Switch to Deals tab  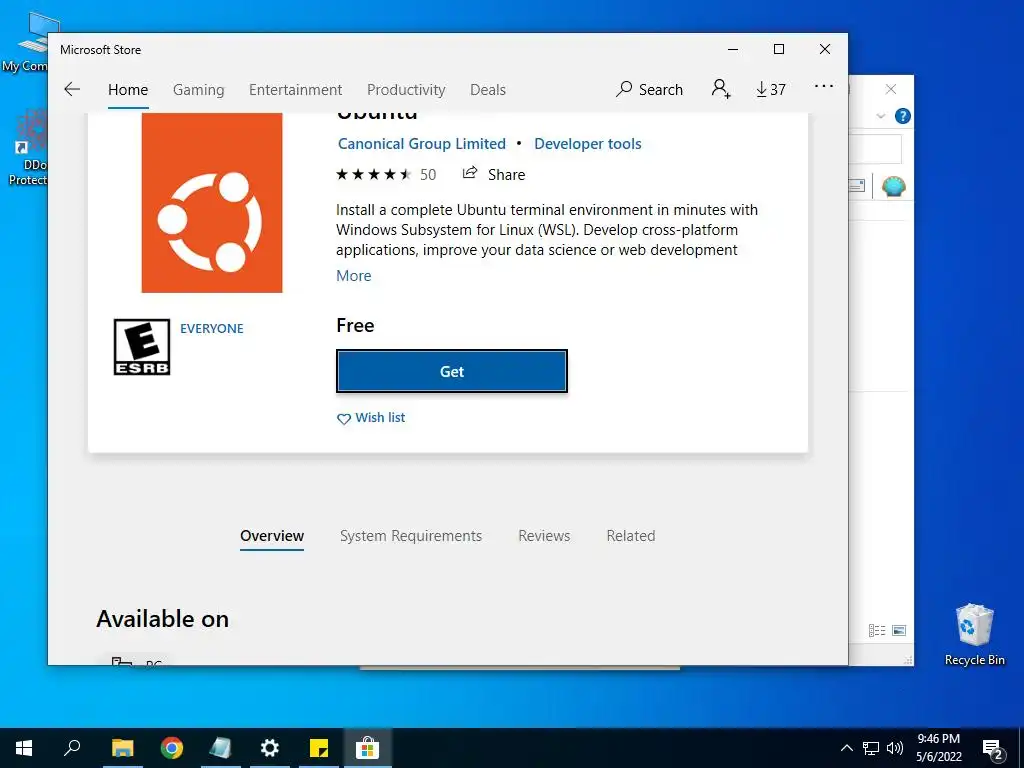(488, 89)
